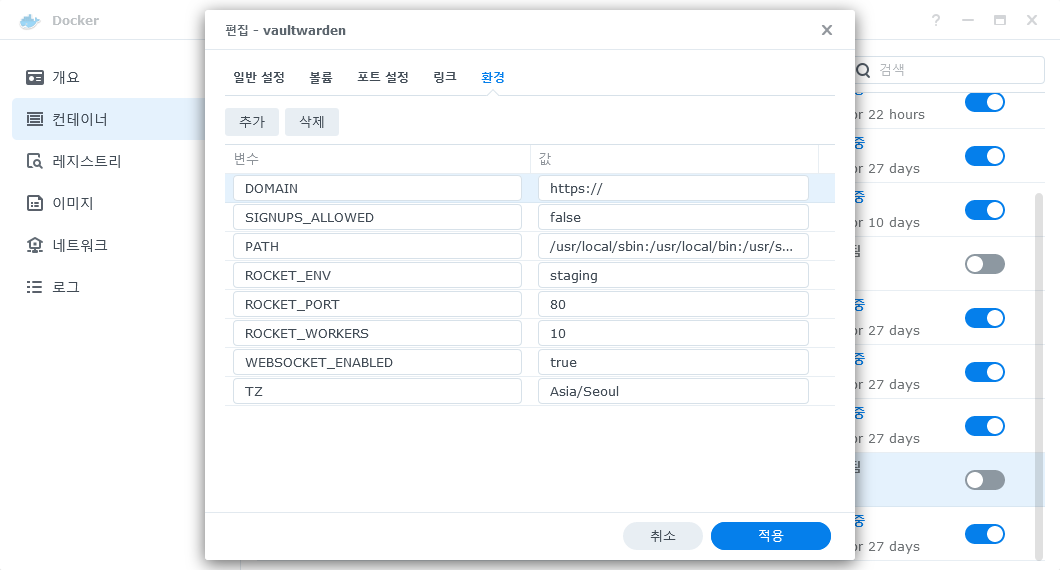1060x570 pixels.
Task: Click the help question mark icon
Action: [936, 20]
